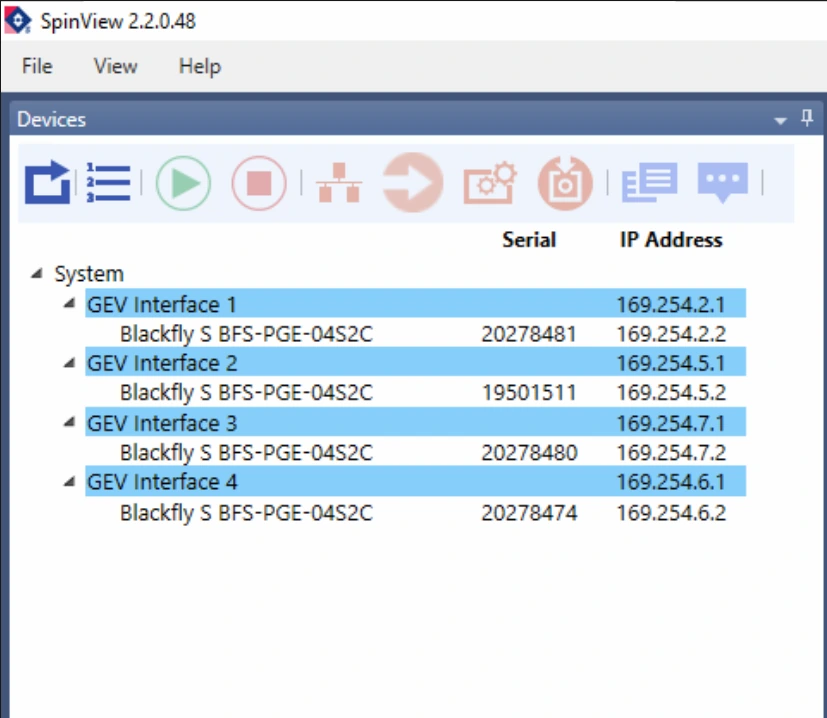Open the File menu
The height and width of the screenshot is (718, 827).
pyautogui.click(x=37, y=66)
